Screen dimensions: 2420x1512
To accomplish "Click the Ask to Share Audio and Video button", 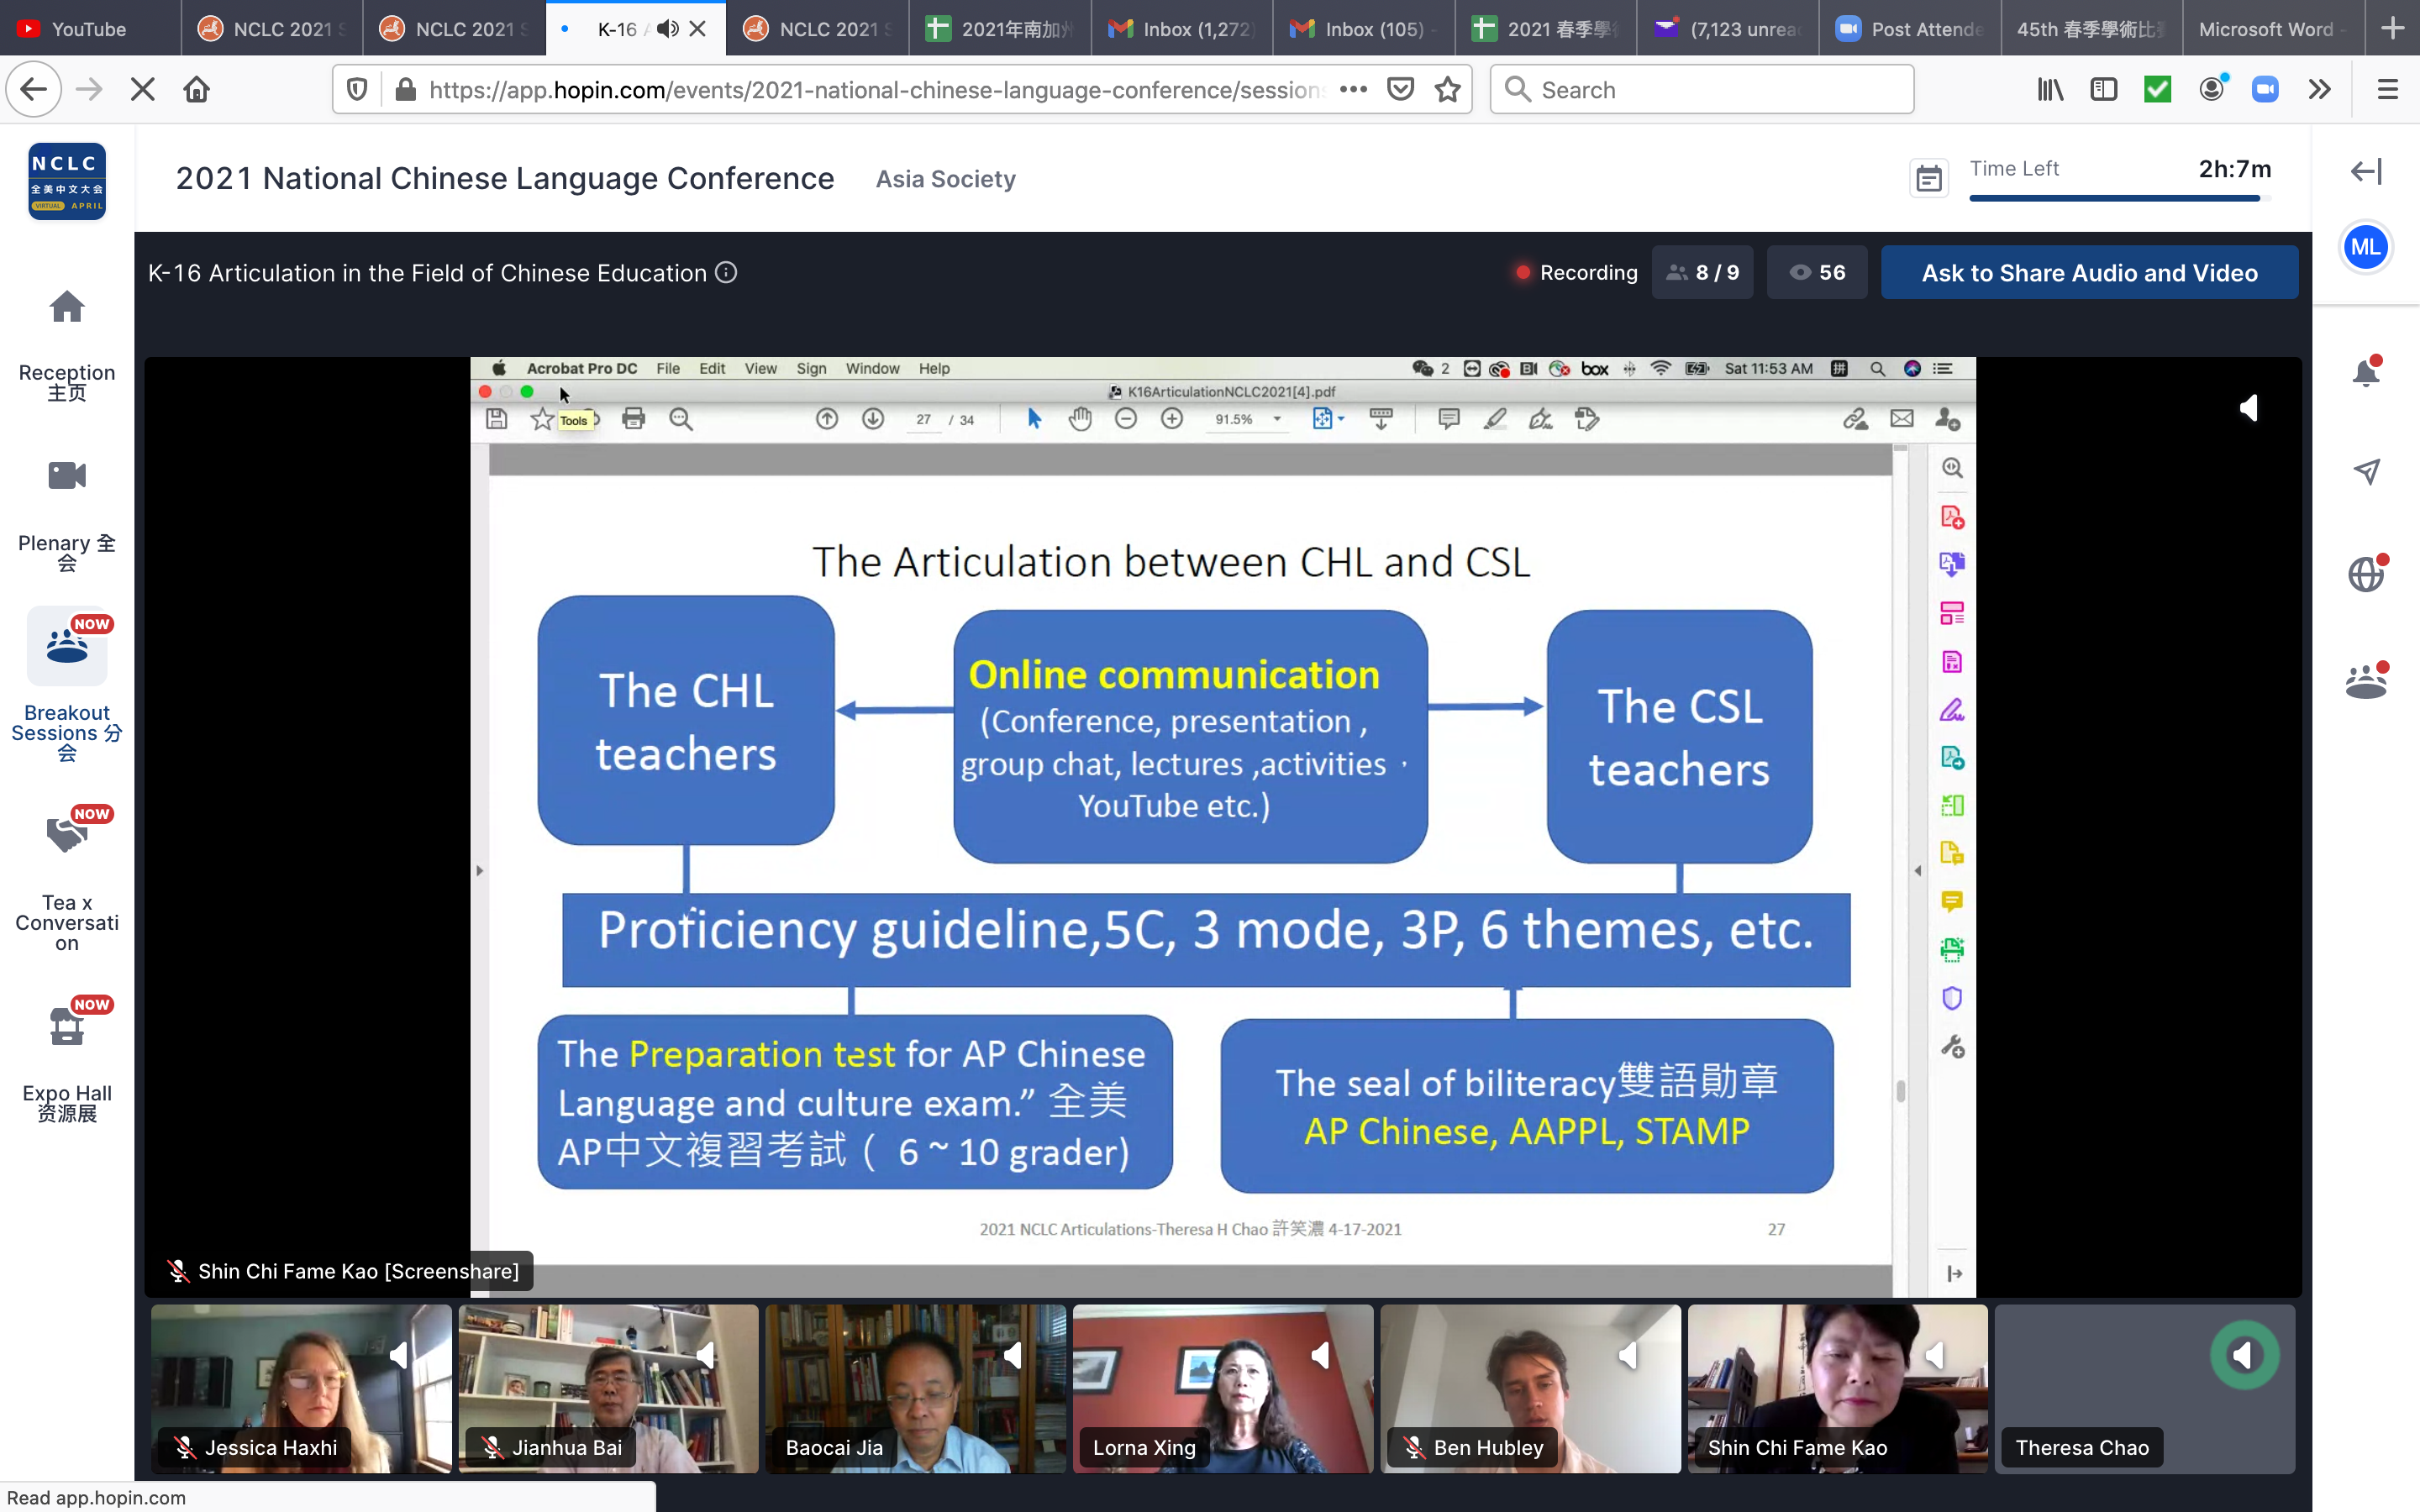I will [x=2089, y=272].
